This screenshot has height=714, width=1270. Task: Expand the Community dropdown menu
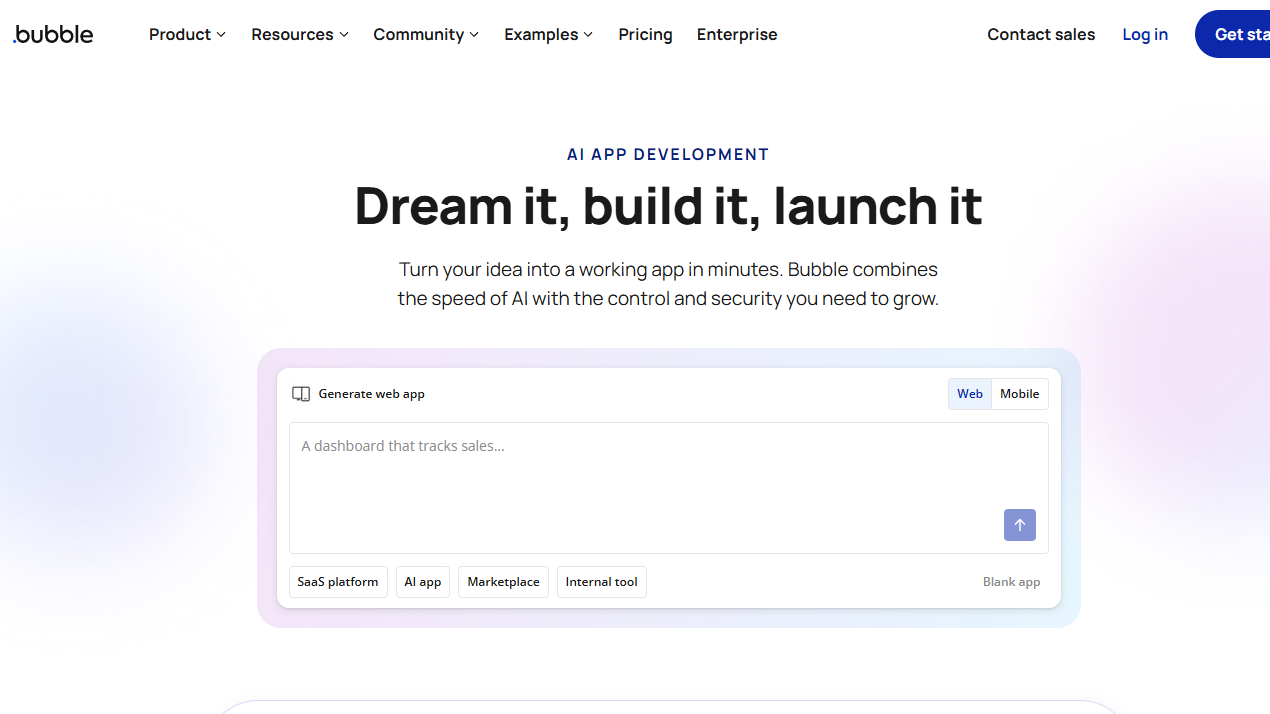coord(426,34)
